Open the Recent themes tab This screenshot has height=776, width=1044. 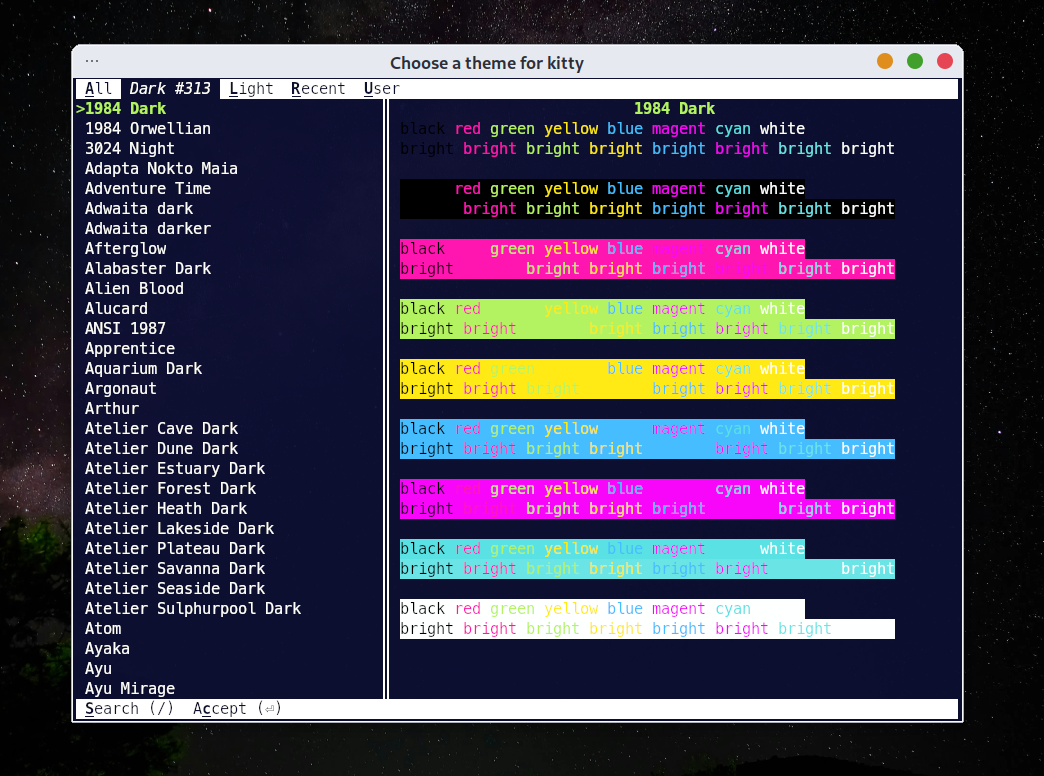(318, 89)
